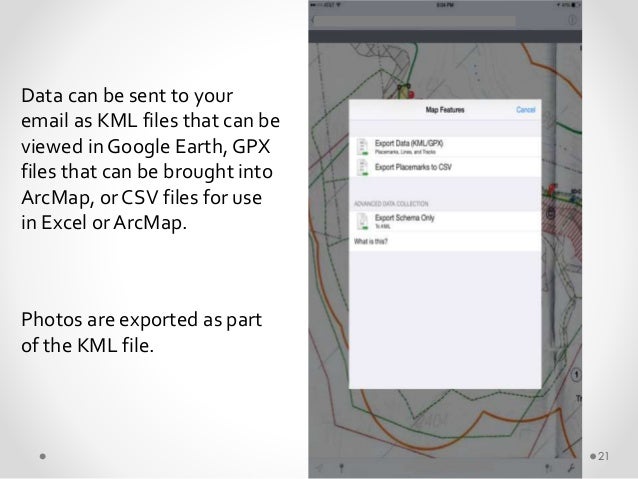This screenshot has width=638, height=479.
Task: Click the Export Schema Only file icon
Action: tap(362, 222)
